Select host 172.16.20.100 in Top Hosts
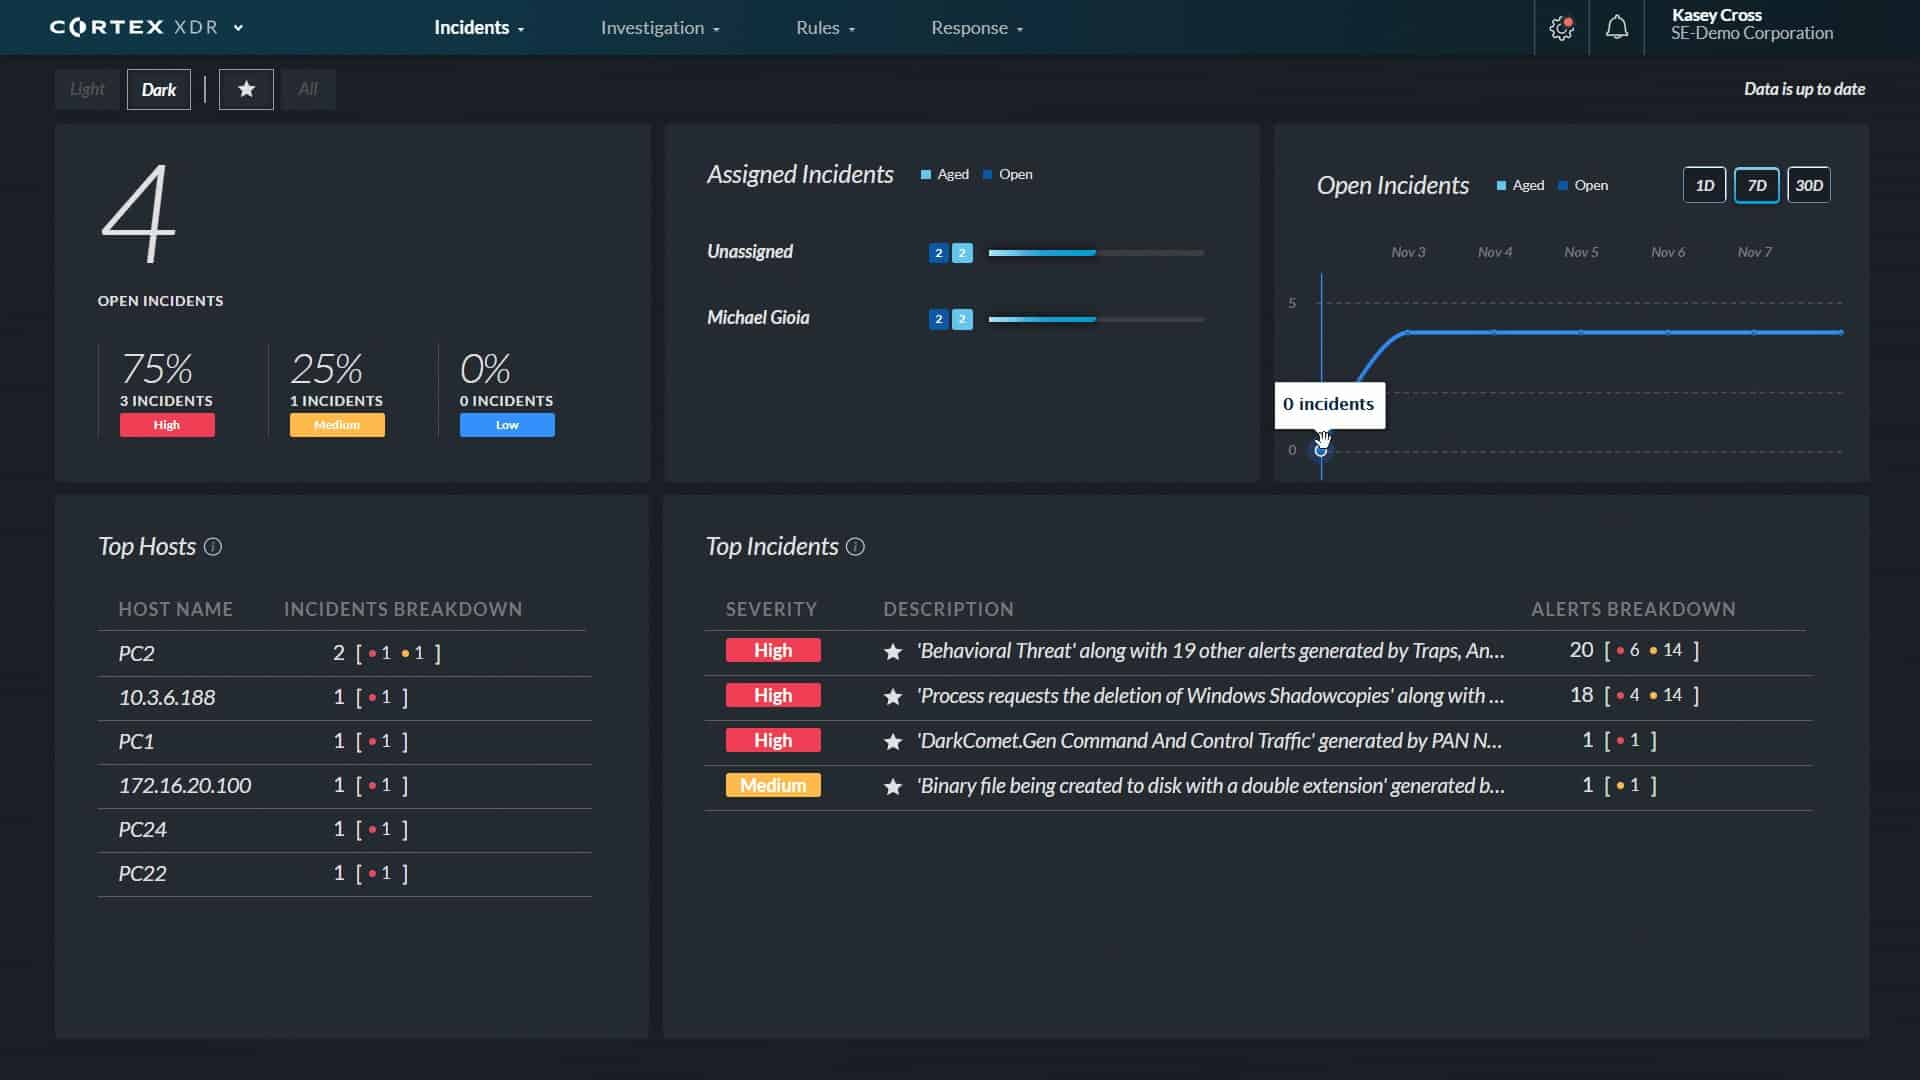1920x1080 pixels. click(185, 785)
